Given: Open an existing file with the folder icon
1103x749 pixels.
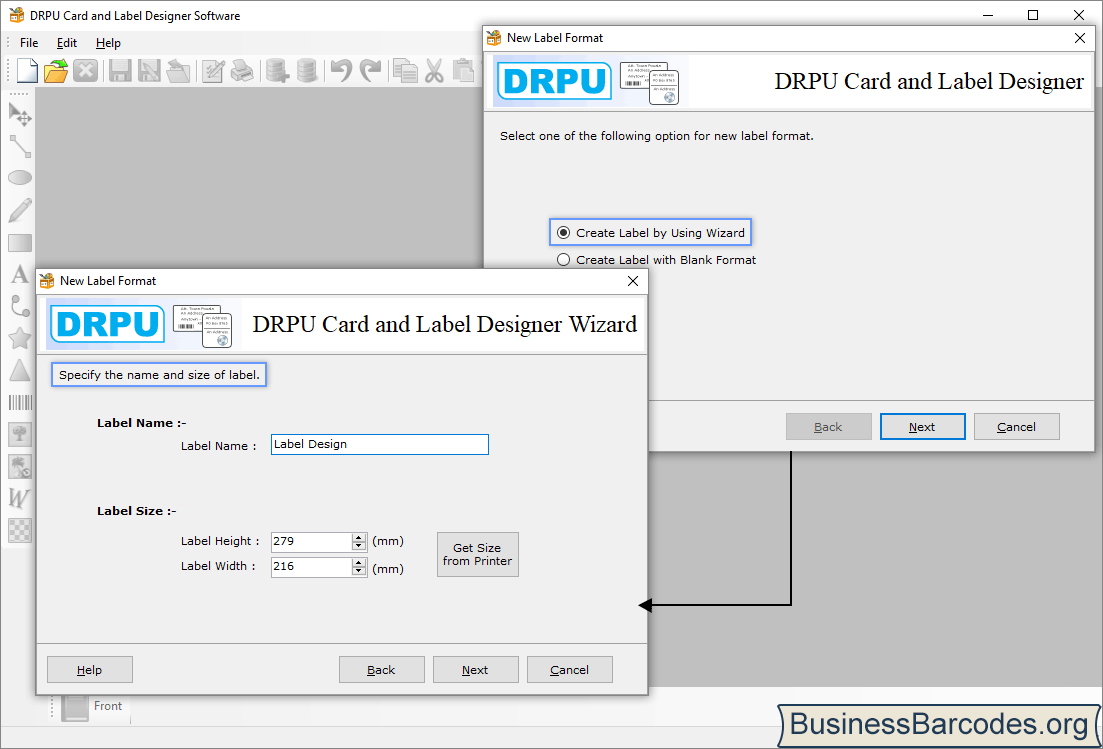Looking at the screenshot, I should click(56, 70).
